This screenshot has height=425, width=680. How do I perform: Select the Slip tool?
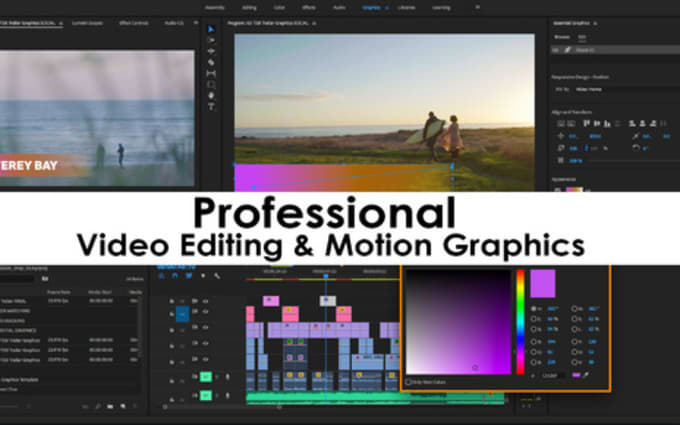click(211, 74)
